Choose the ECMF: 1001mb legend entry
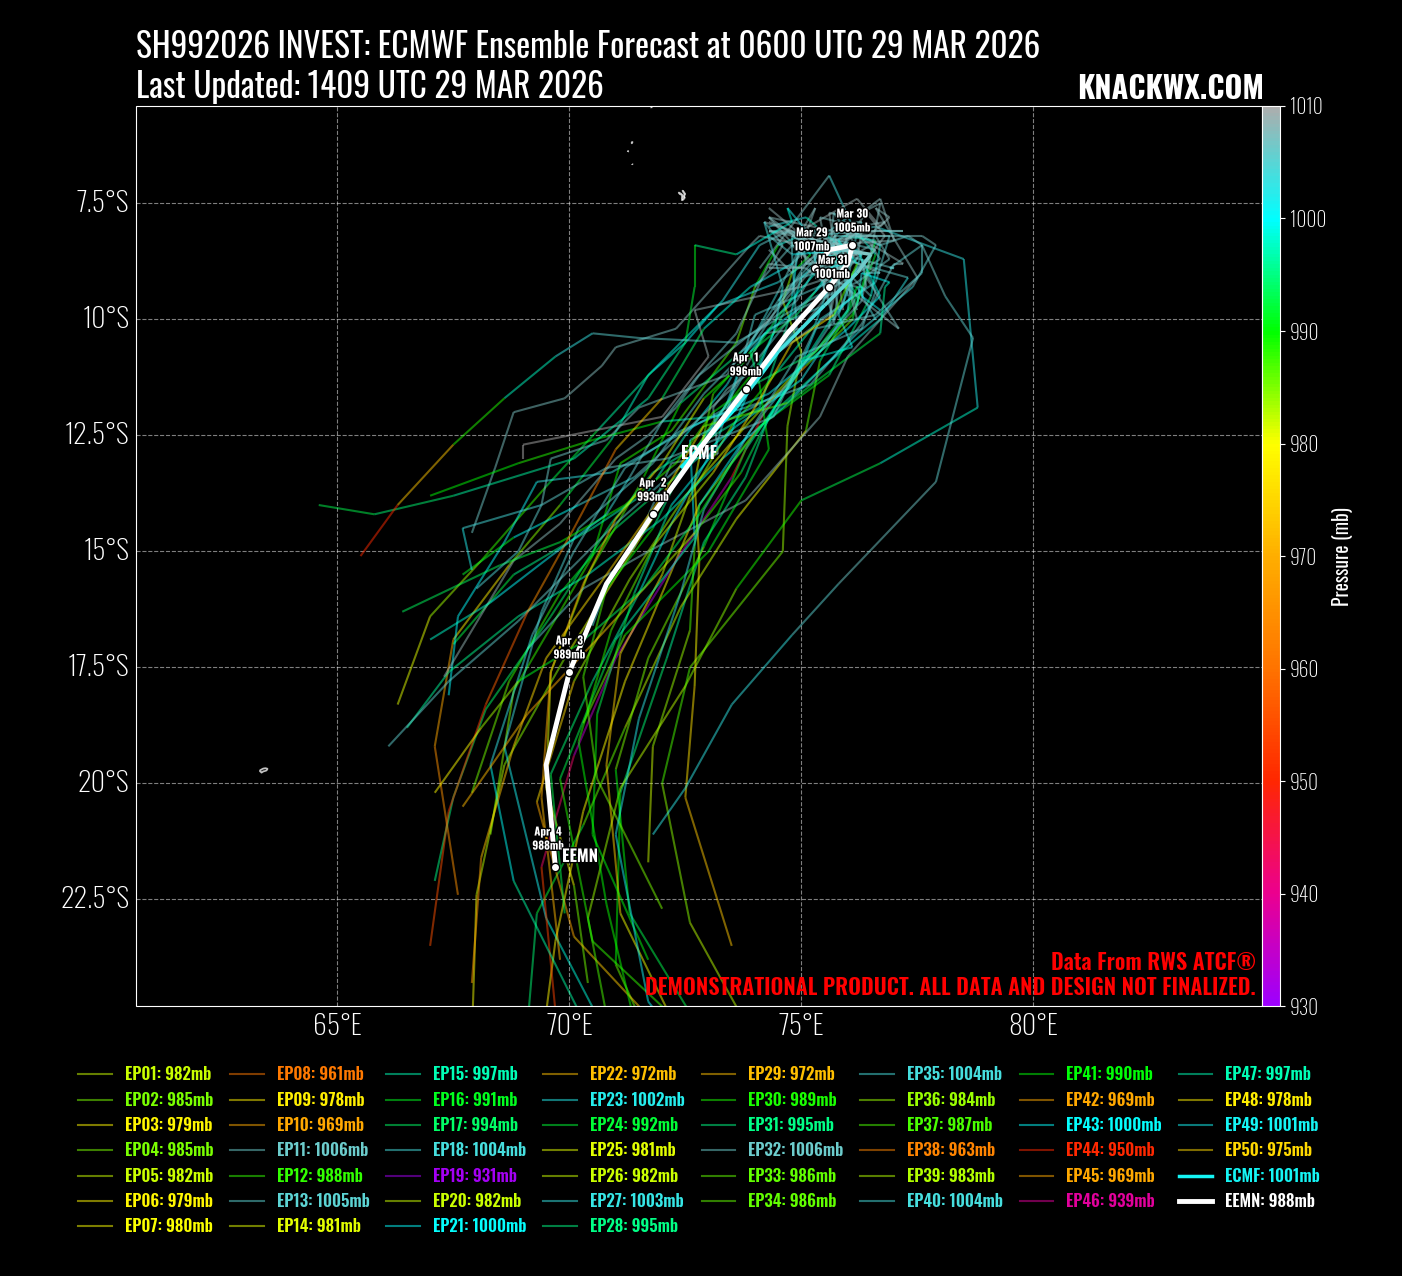Image resolution: width=1402 pixels, height=1276 pixels. click(x=1271, y=1175)
